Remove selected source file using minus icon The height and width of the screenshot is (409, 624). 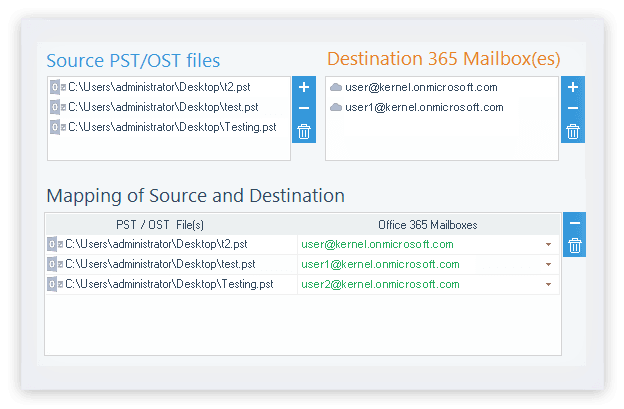coord(304,108)
